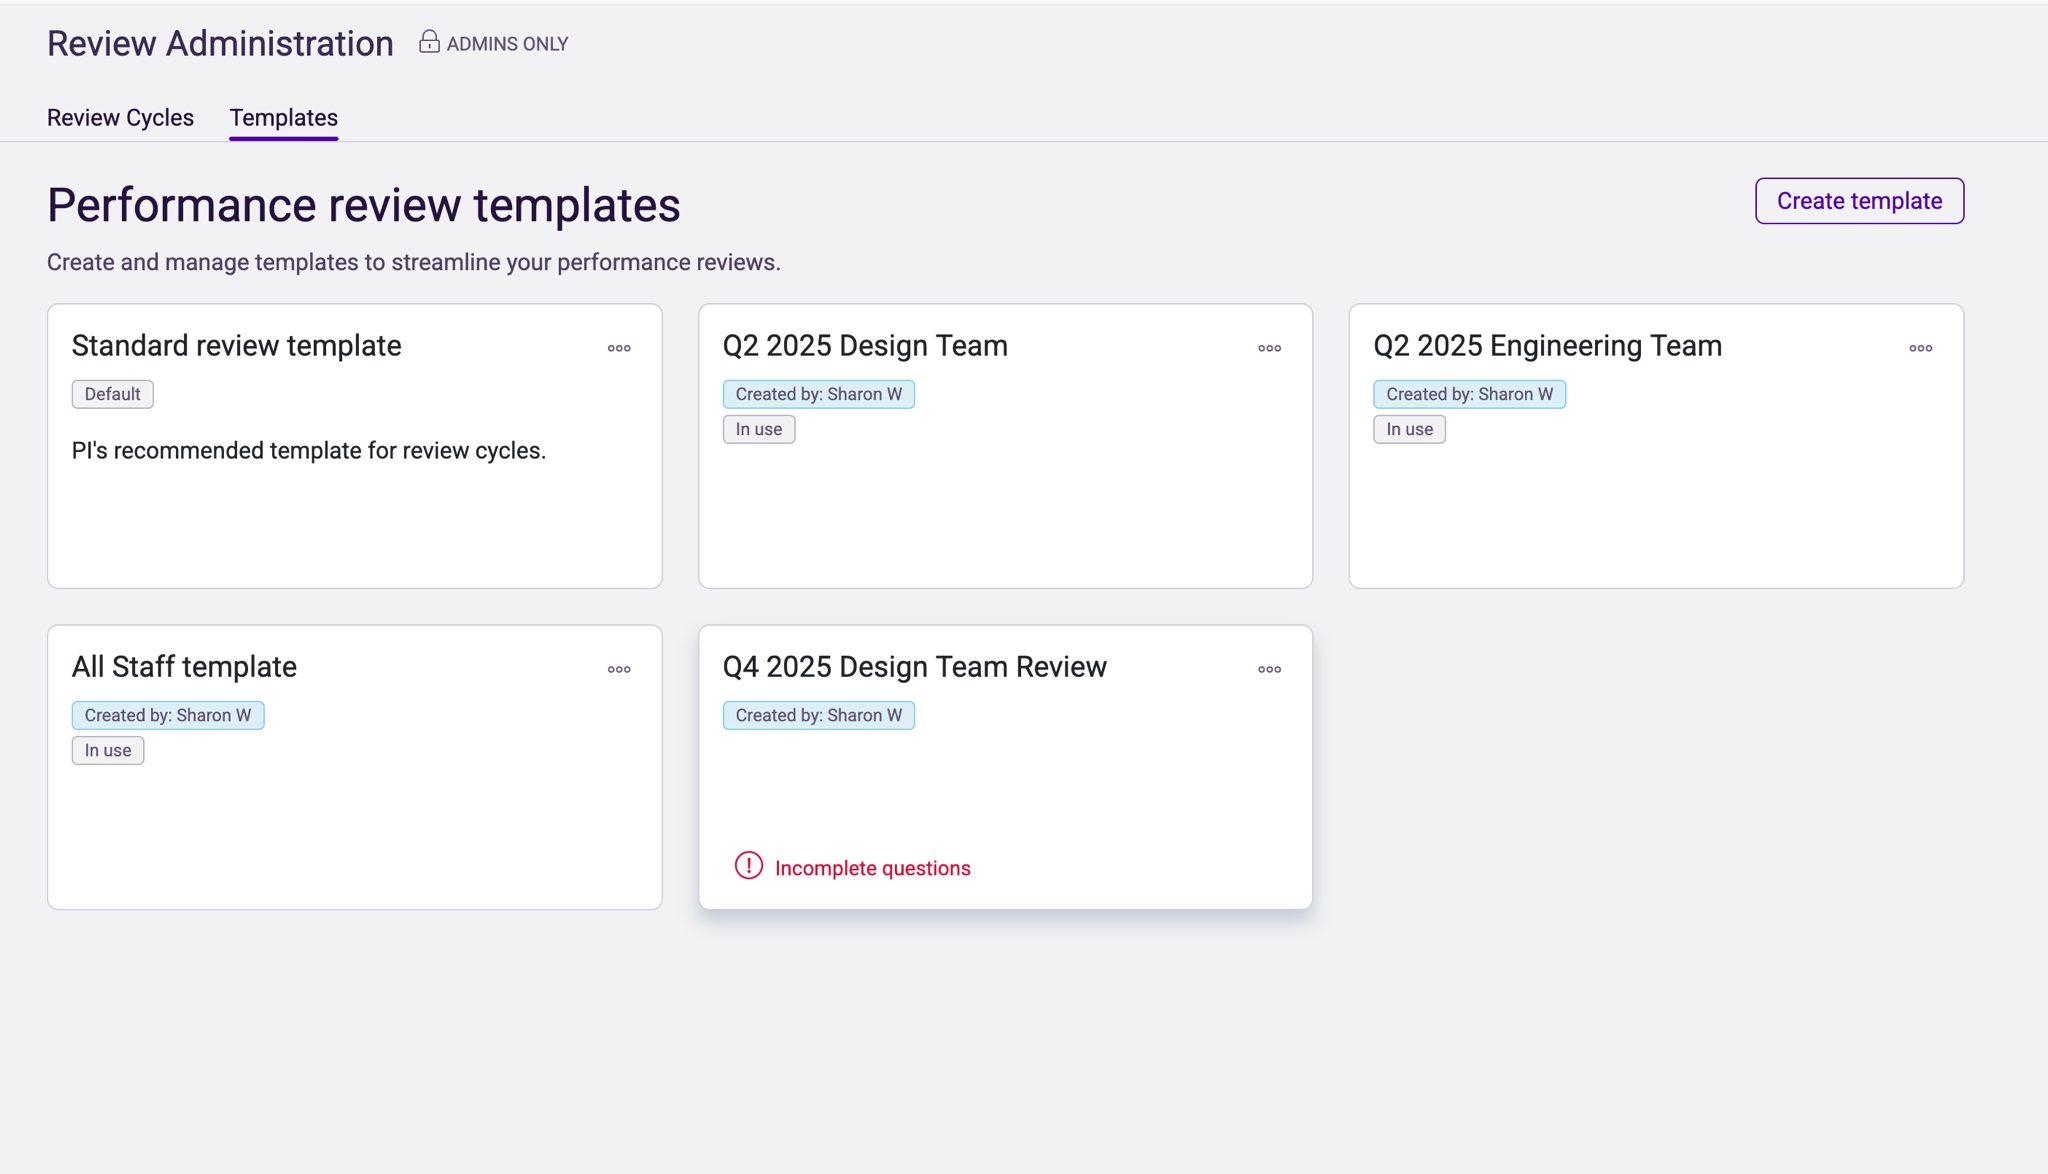Open Q2 2025 Design Team options menu
The width and height of the screenshot is (2048, 1174).
[x=1269, y=348]
